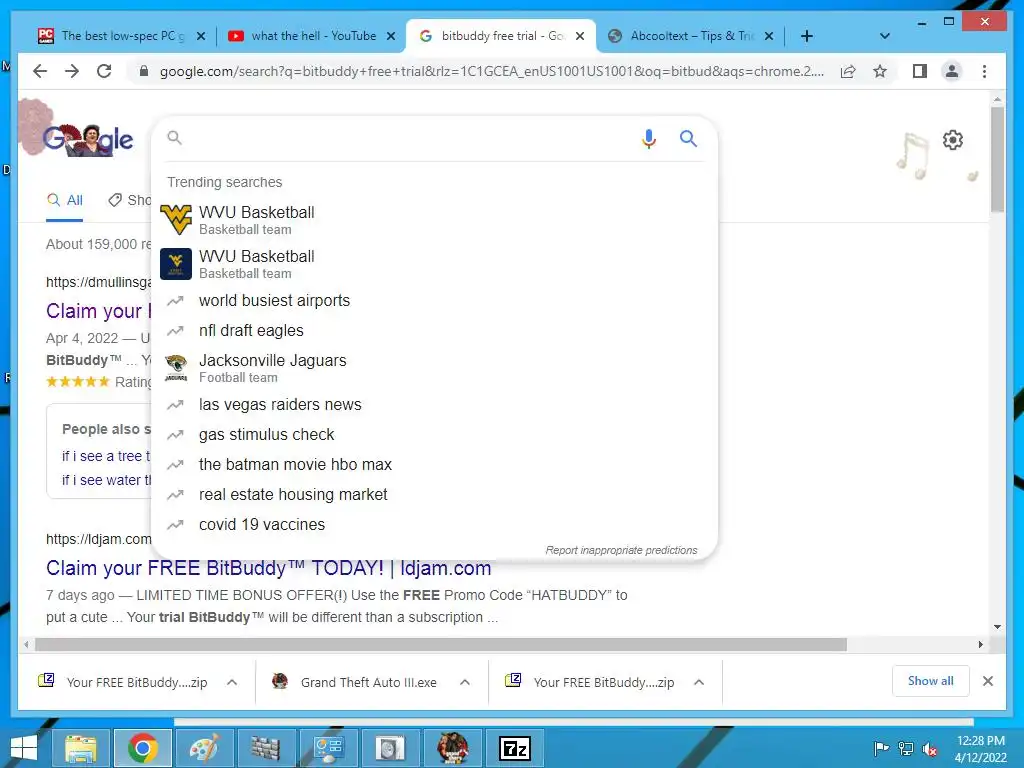Choose first WVU Basketball suggestion

(x=434, y=220)
